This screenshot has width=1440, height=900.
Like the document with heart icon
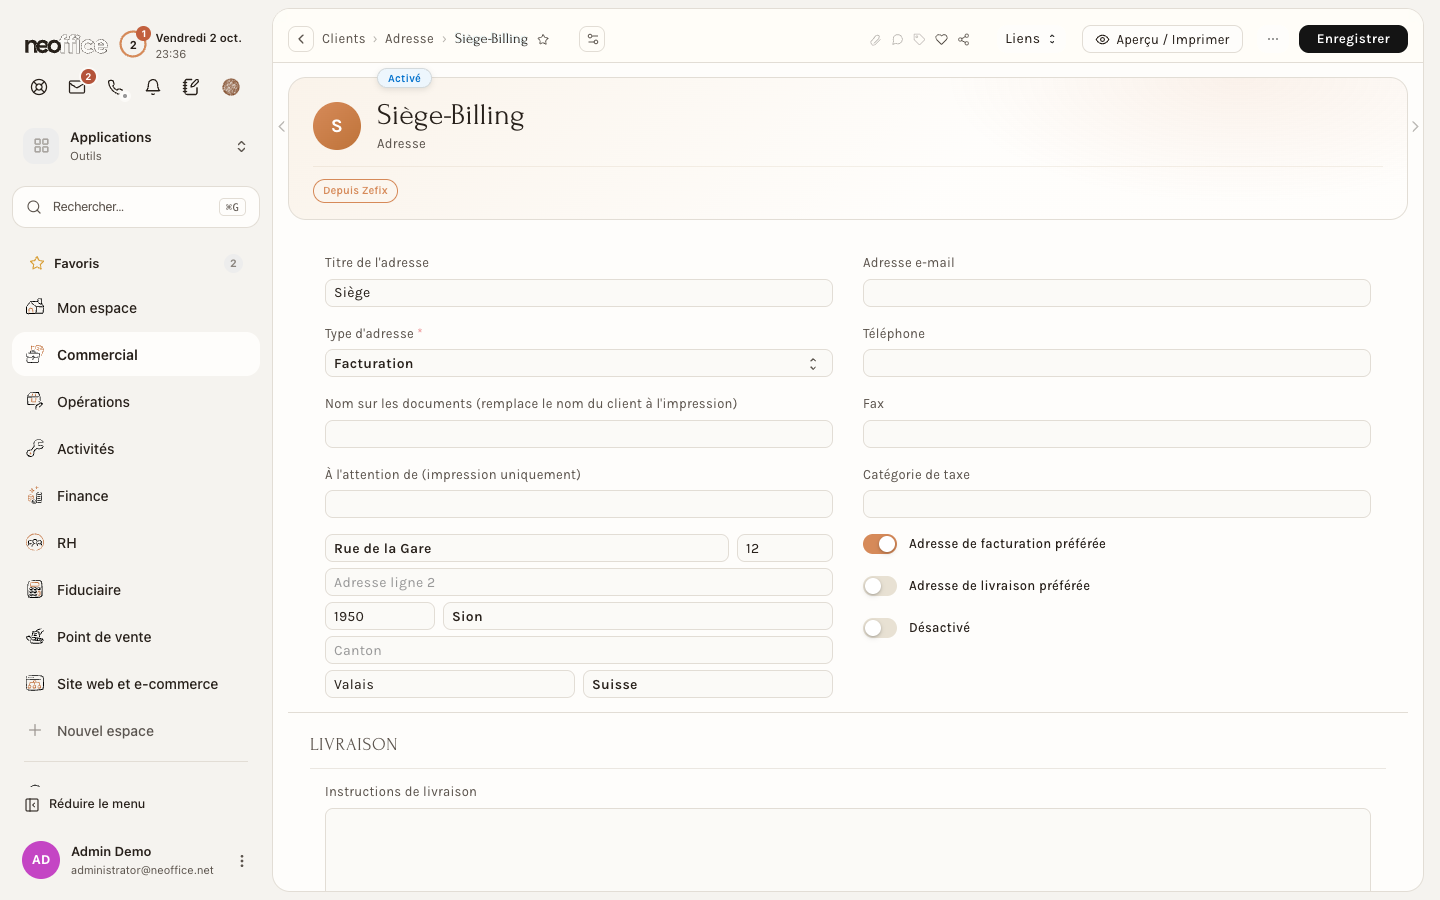[941, 40]
